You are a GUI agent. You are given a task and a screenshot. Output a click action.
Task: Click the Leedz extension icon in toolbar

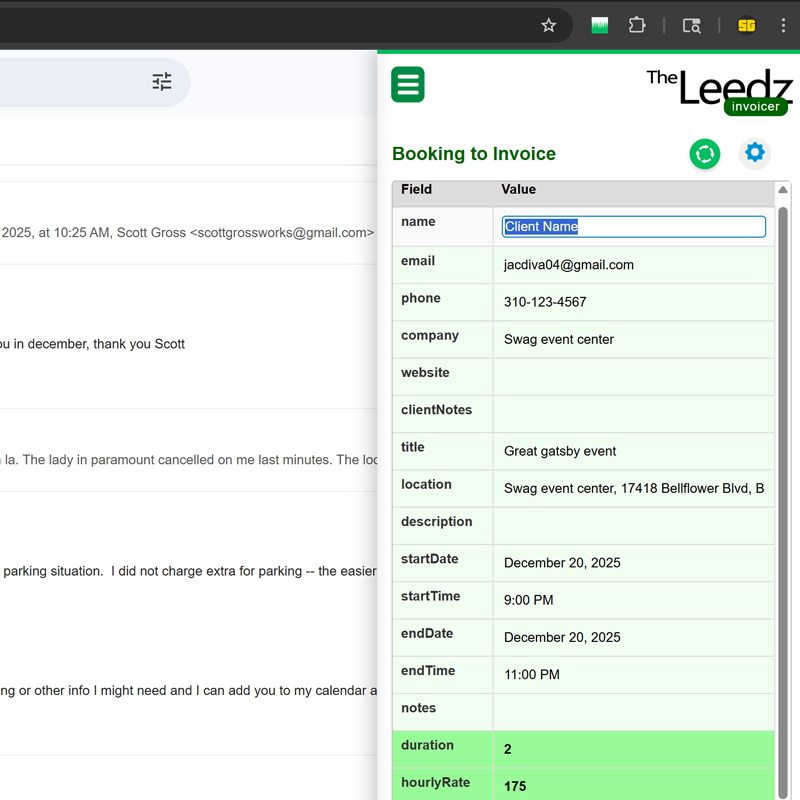[600, 26]
